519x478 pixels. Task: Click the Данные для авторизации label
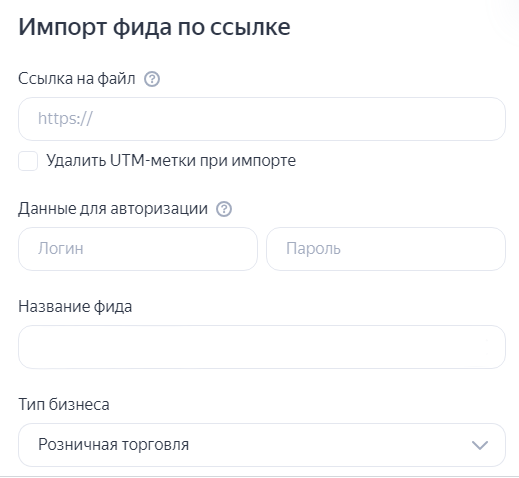coord(113,209)
